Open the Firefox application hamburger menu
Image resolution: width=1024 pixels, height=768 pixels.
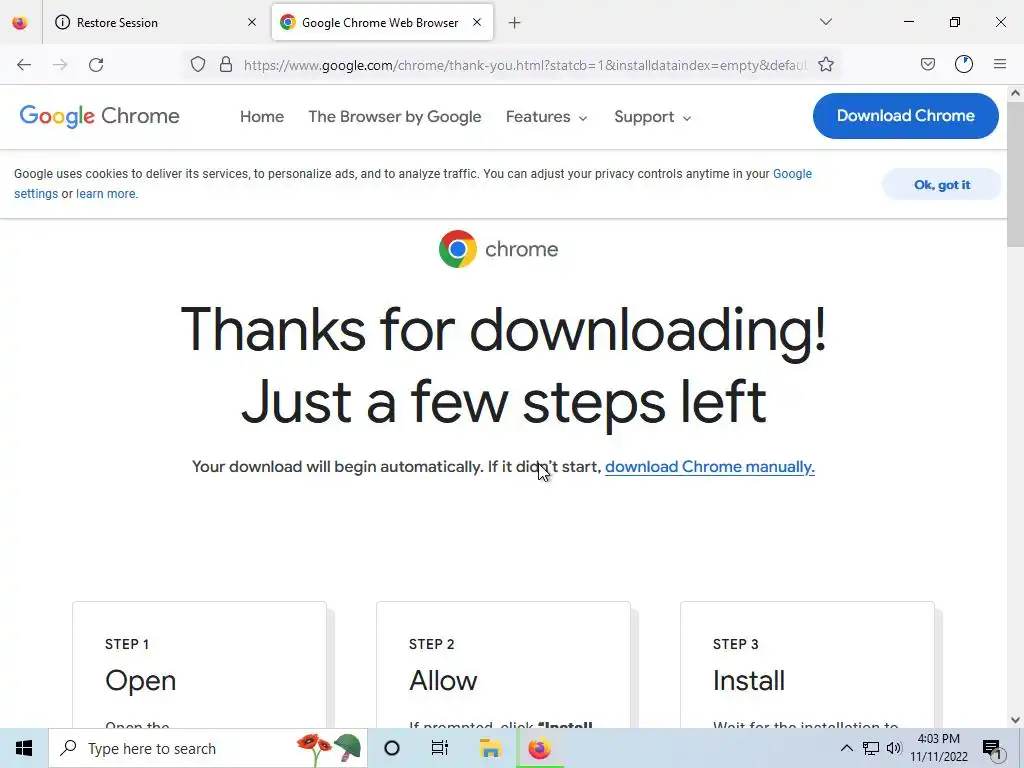pyautogui.click(x=1000, y=64)
